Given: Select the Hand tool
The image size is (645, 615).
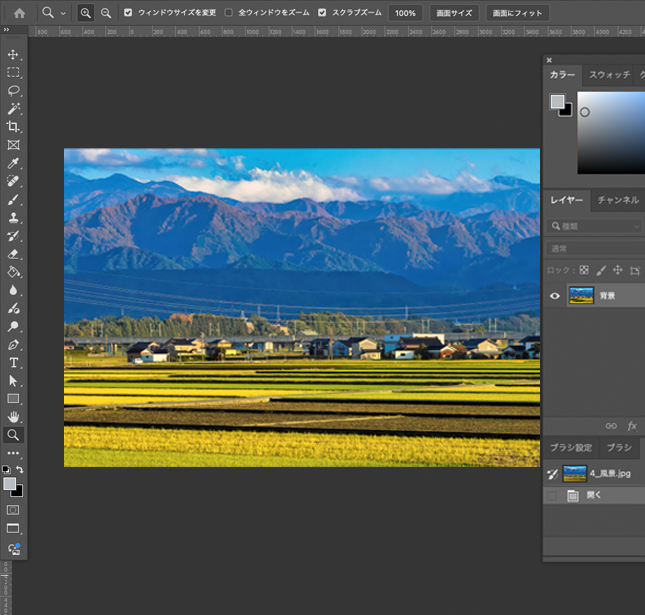Looking at the screenshot, I should 13,417.
